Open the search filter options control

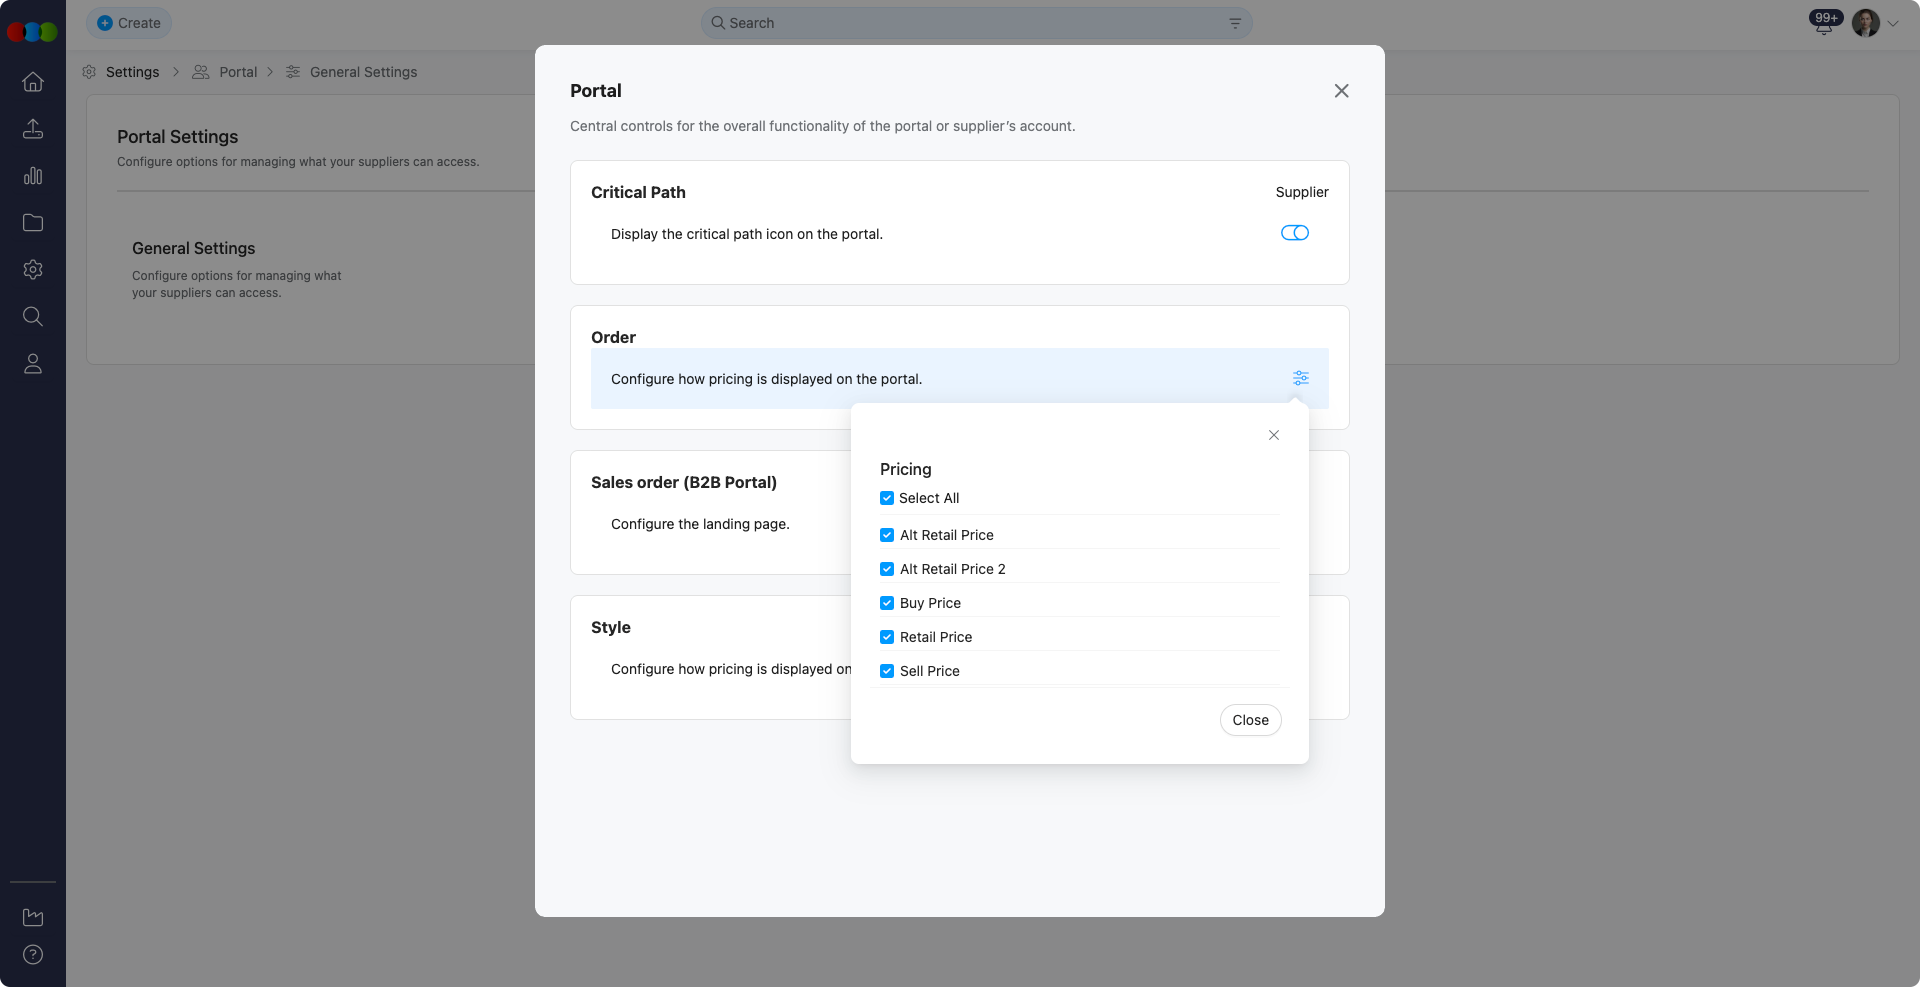pos(1235,22)
